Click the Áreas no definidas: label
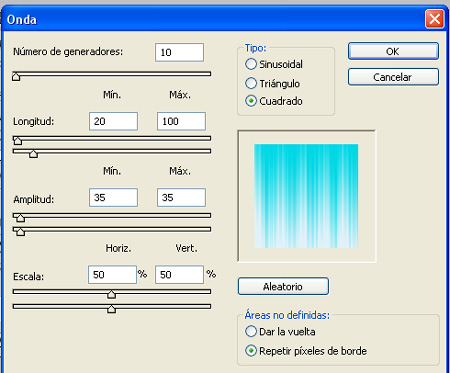This screenshot has width=450, height=373. click(287, 315)
